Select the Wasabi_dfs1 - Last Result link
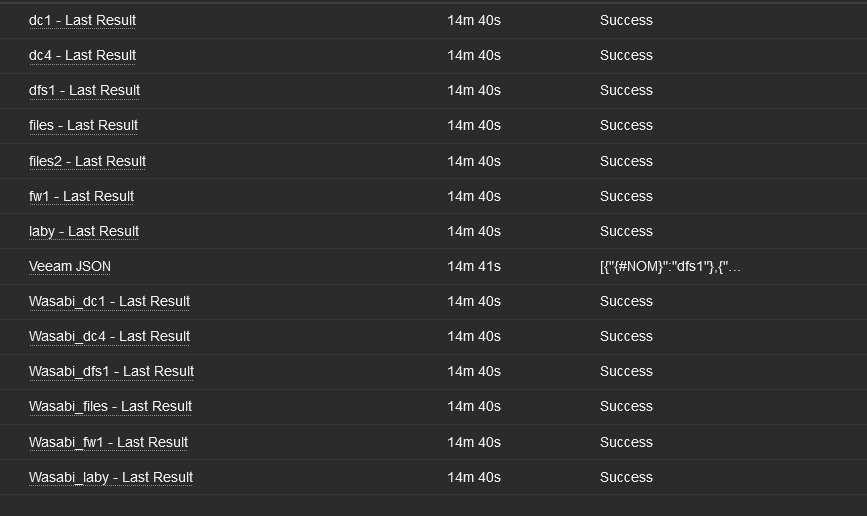The height and width of the screenshot is (516, 867). (111, 371)
